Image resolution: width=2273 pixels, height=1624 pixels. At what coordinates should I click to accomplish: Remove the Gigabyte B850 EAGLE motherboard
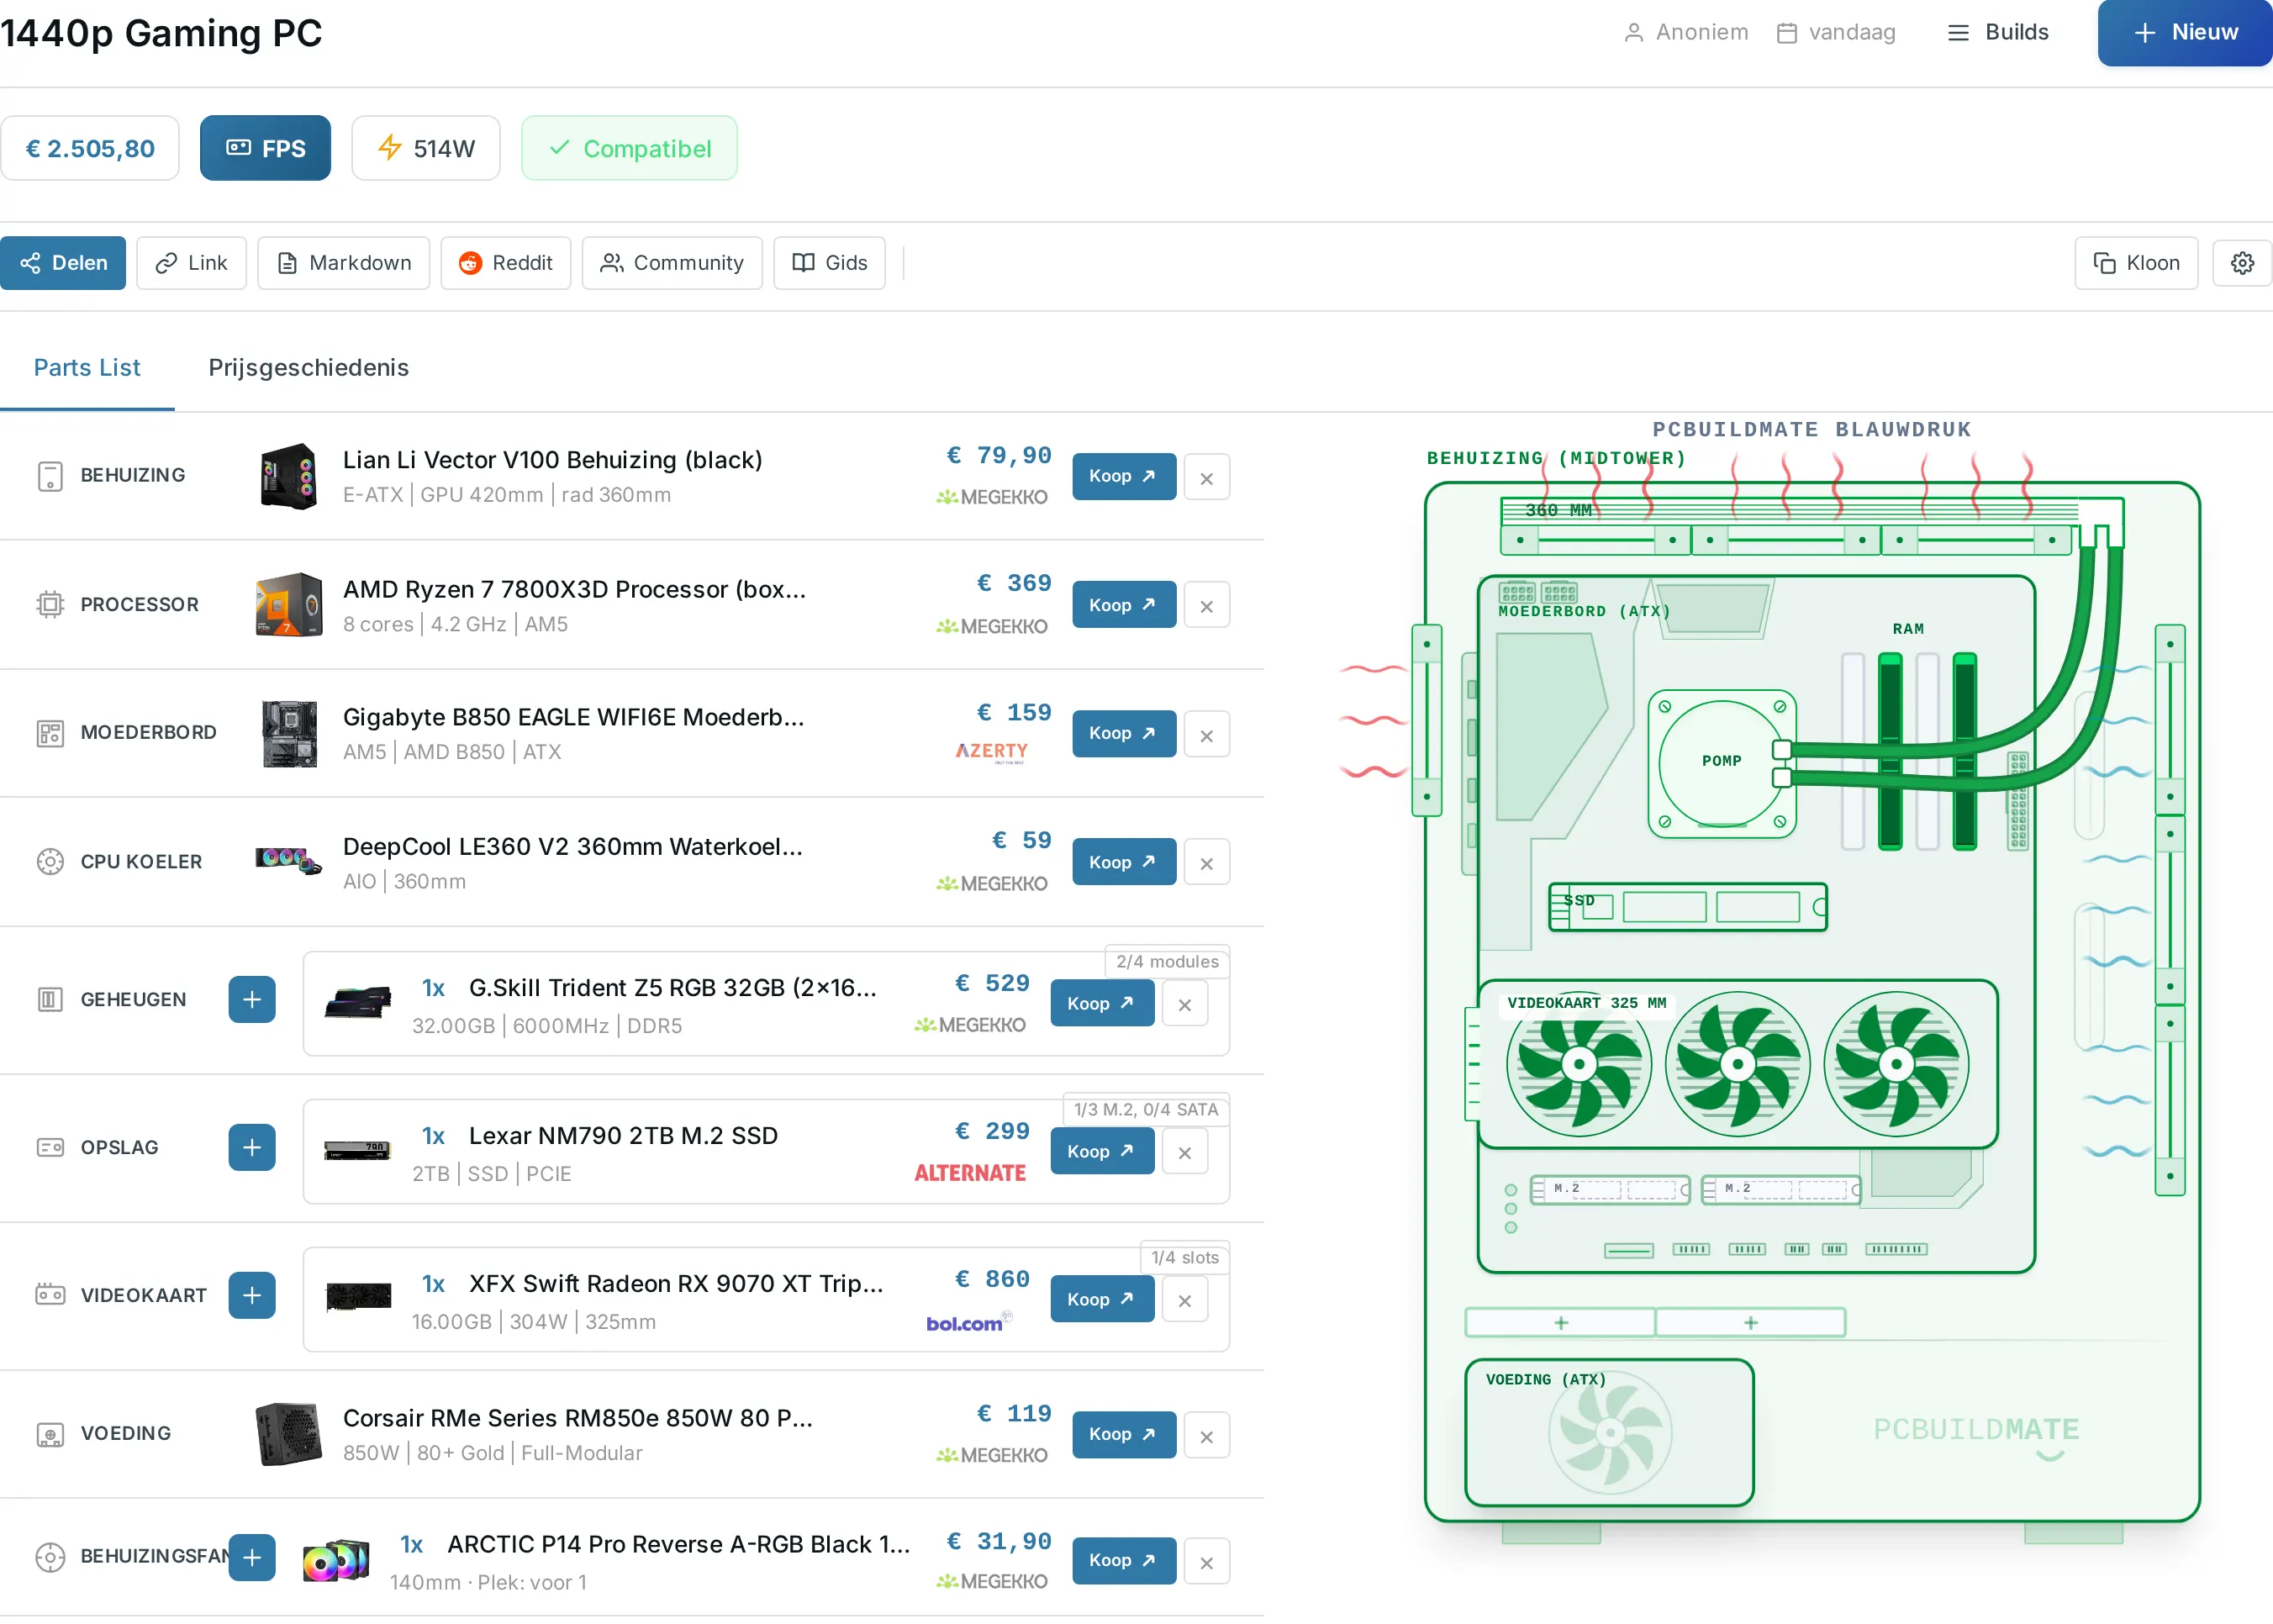click(x=1206, y=735)
